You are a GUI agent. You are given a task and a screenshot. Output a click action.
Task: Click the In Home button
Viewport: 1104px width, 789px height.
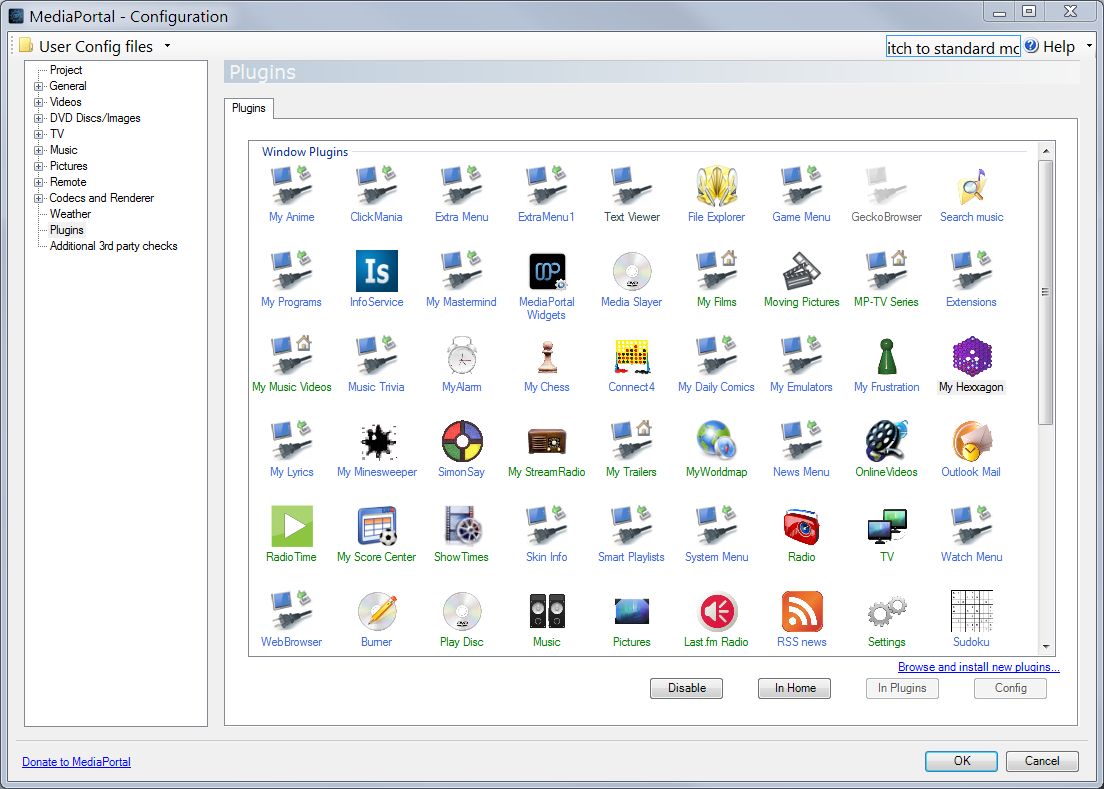795,688
